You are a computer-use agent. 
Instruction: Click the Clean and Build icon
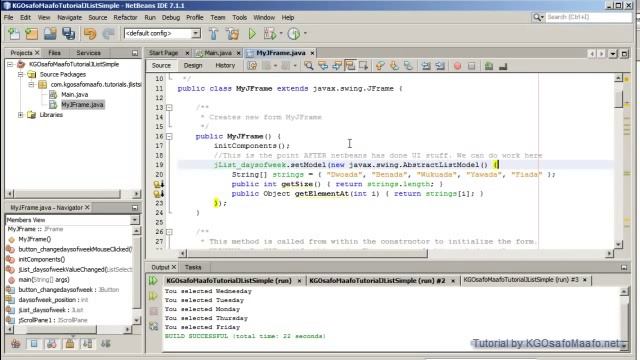(232, 33)
